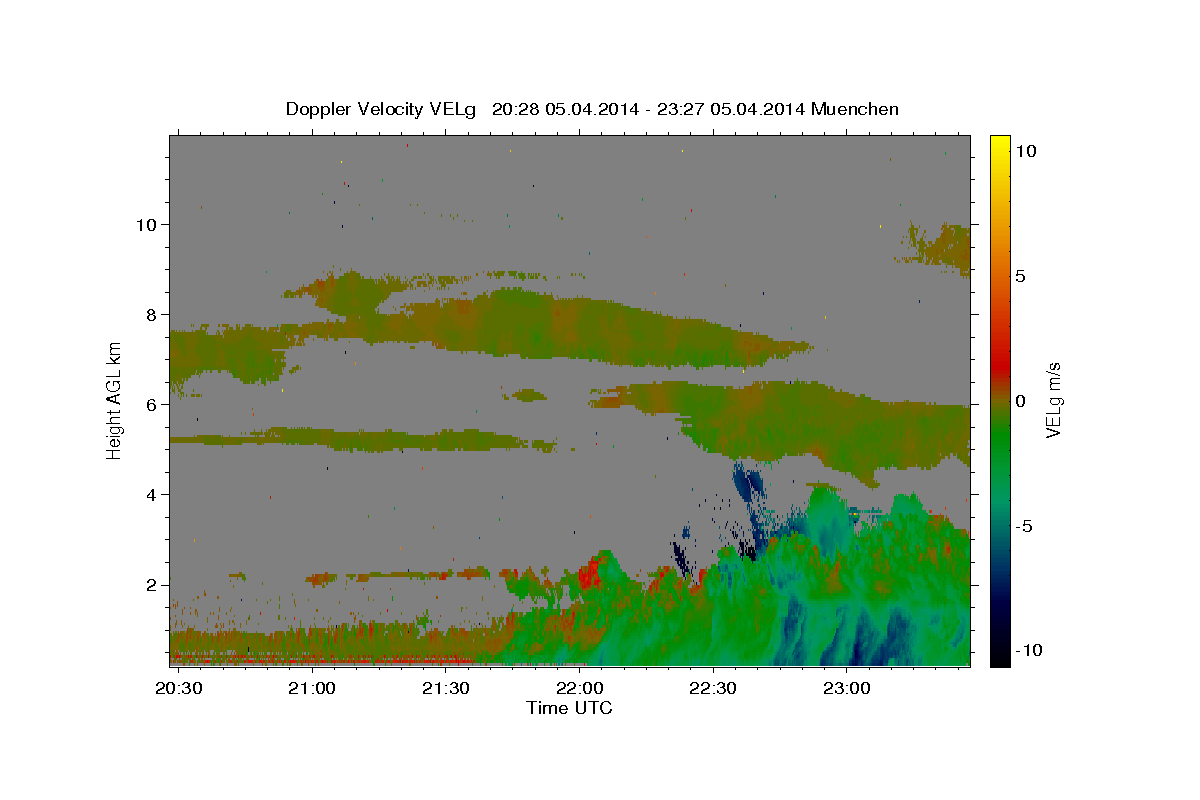Click the colorbar value '0'
1200x800 pixels.
point(1021,401)
